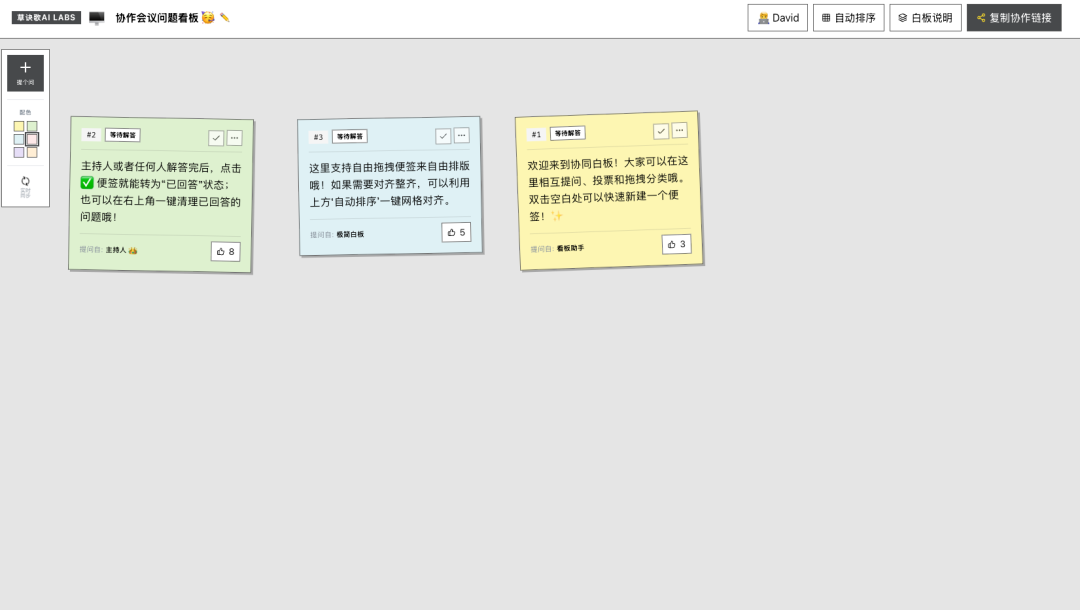Upvote the blue note #3
The height and width of the screenshot is (610, 1080).
(x=456, y=233)
